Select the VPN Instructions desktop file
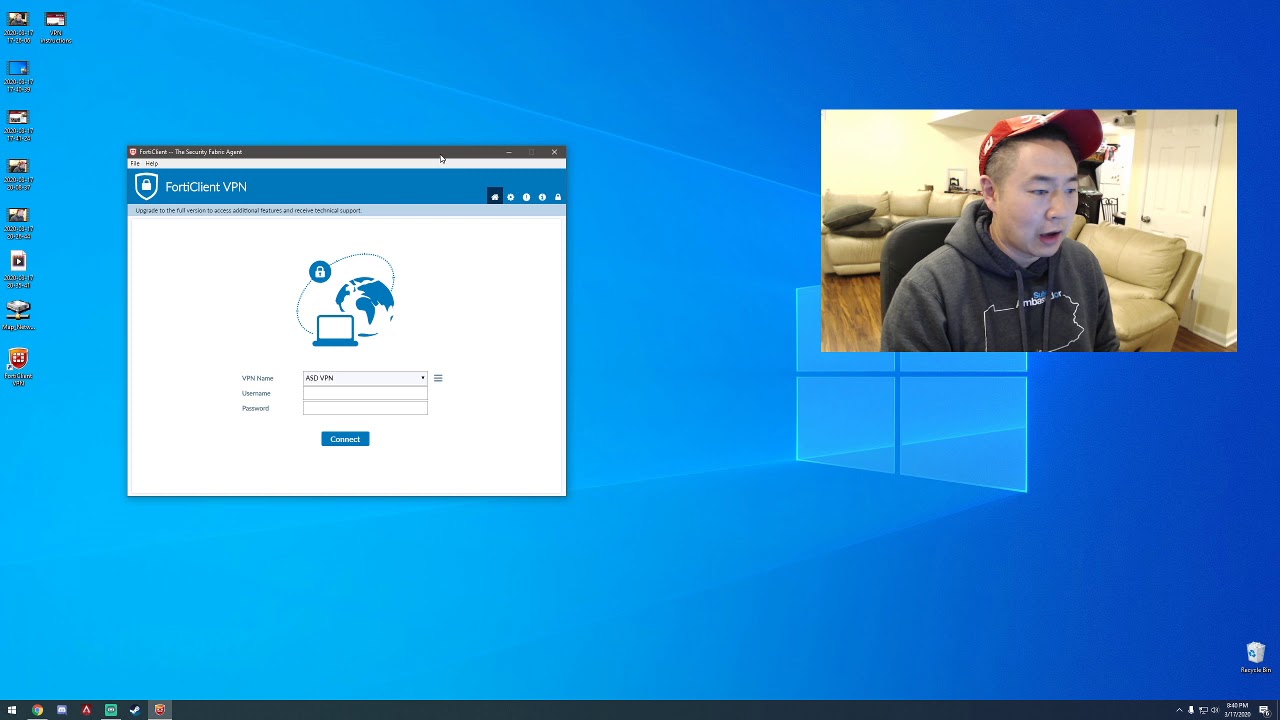 56,28
